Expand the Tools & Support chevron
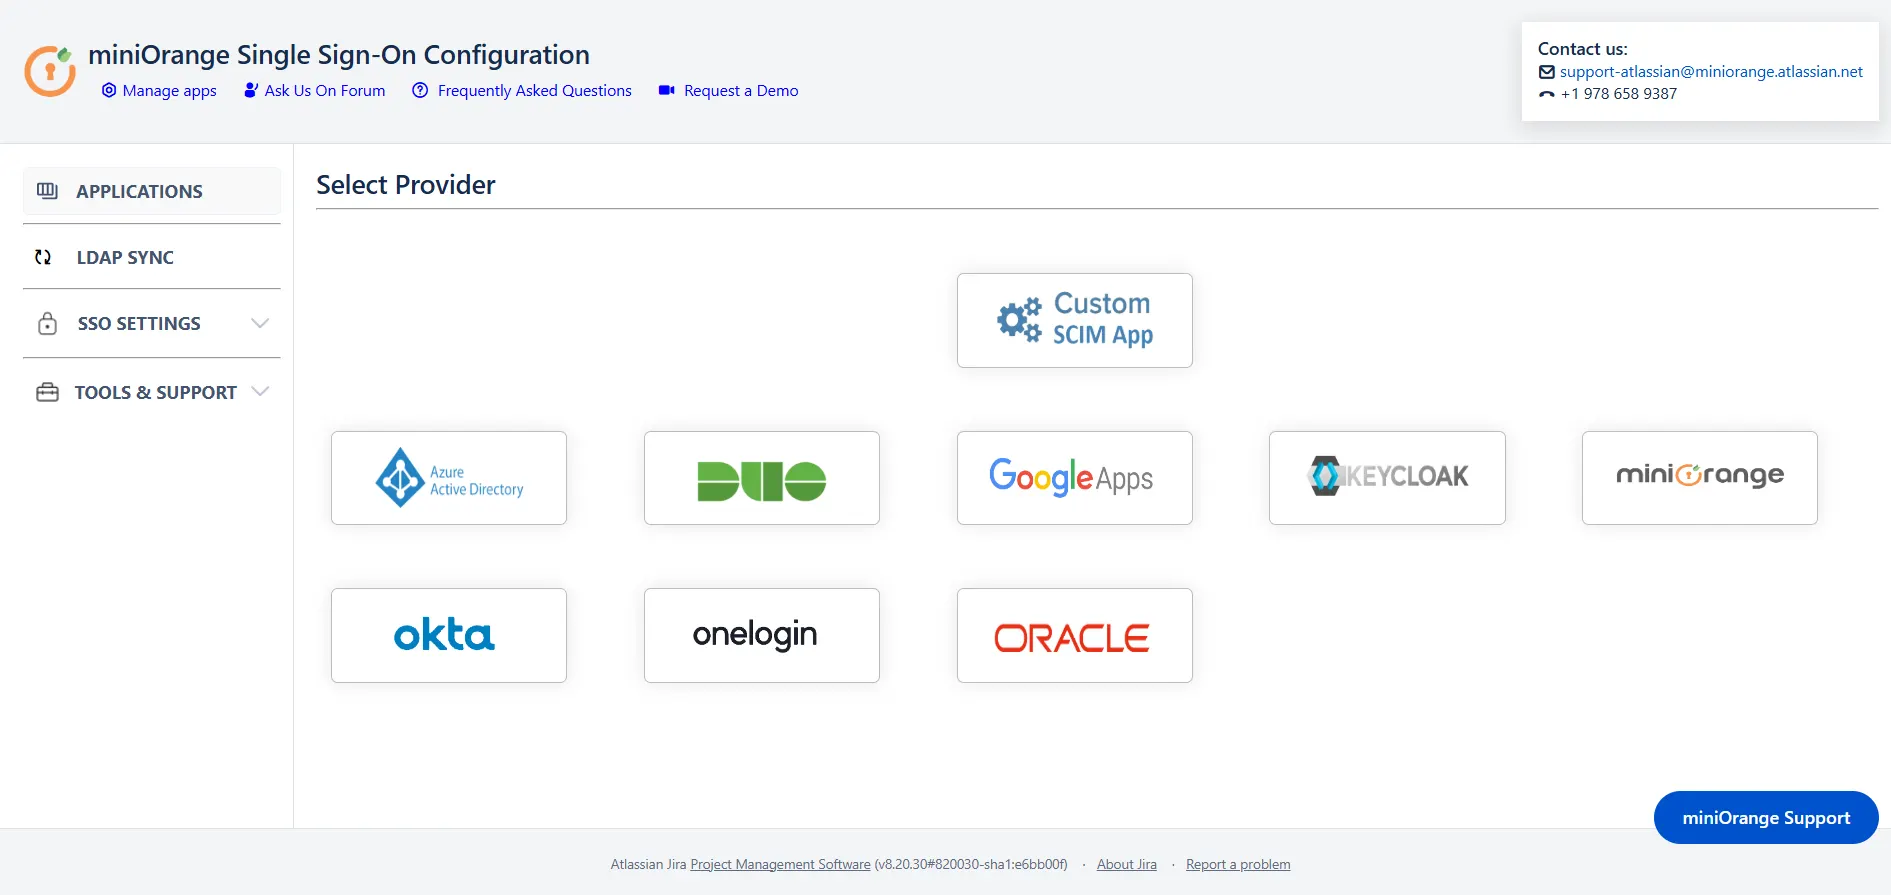Screen dimensions: 1891x895 point(260,391)
